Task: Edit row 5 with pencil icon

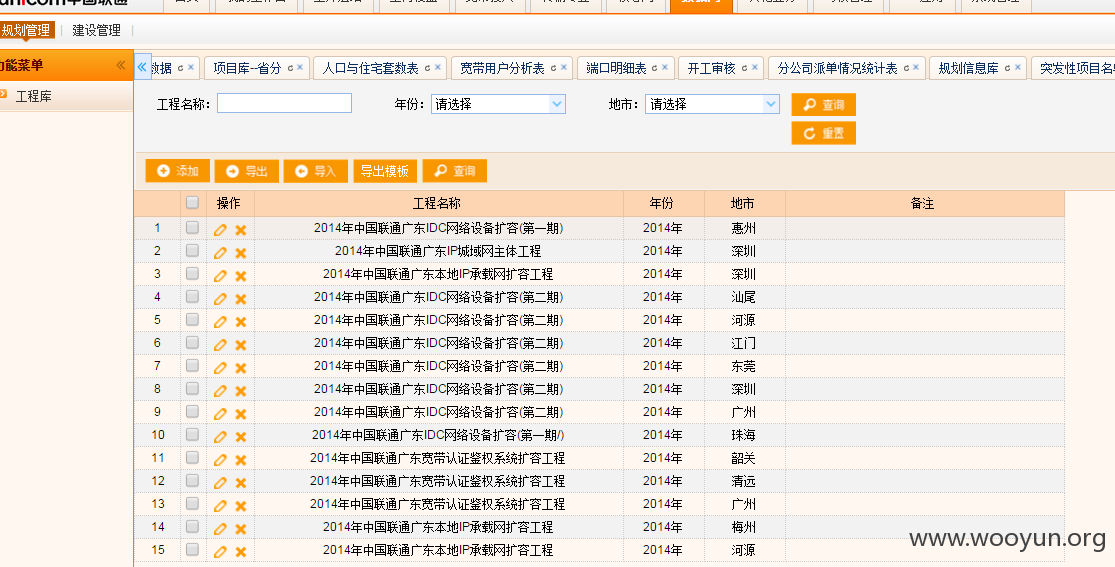Action: (220, 322)
